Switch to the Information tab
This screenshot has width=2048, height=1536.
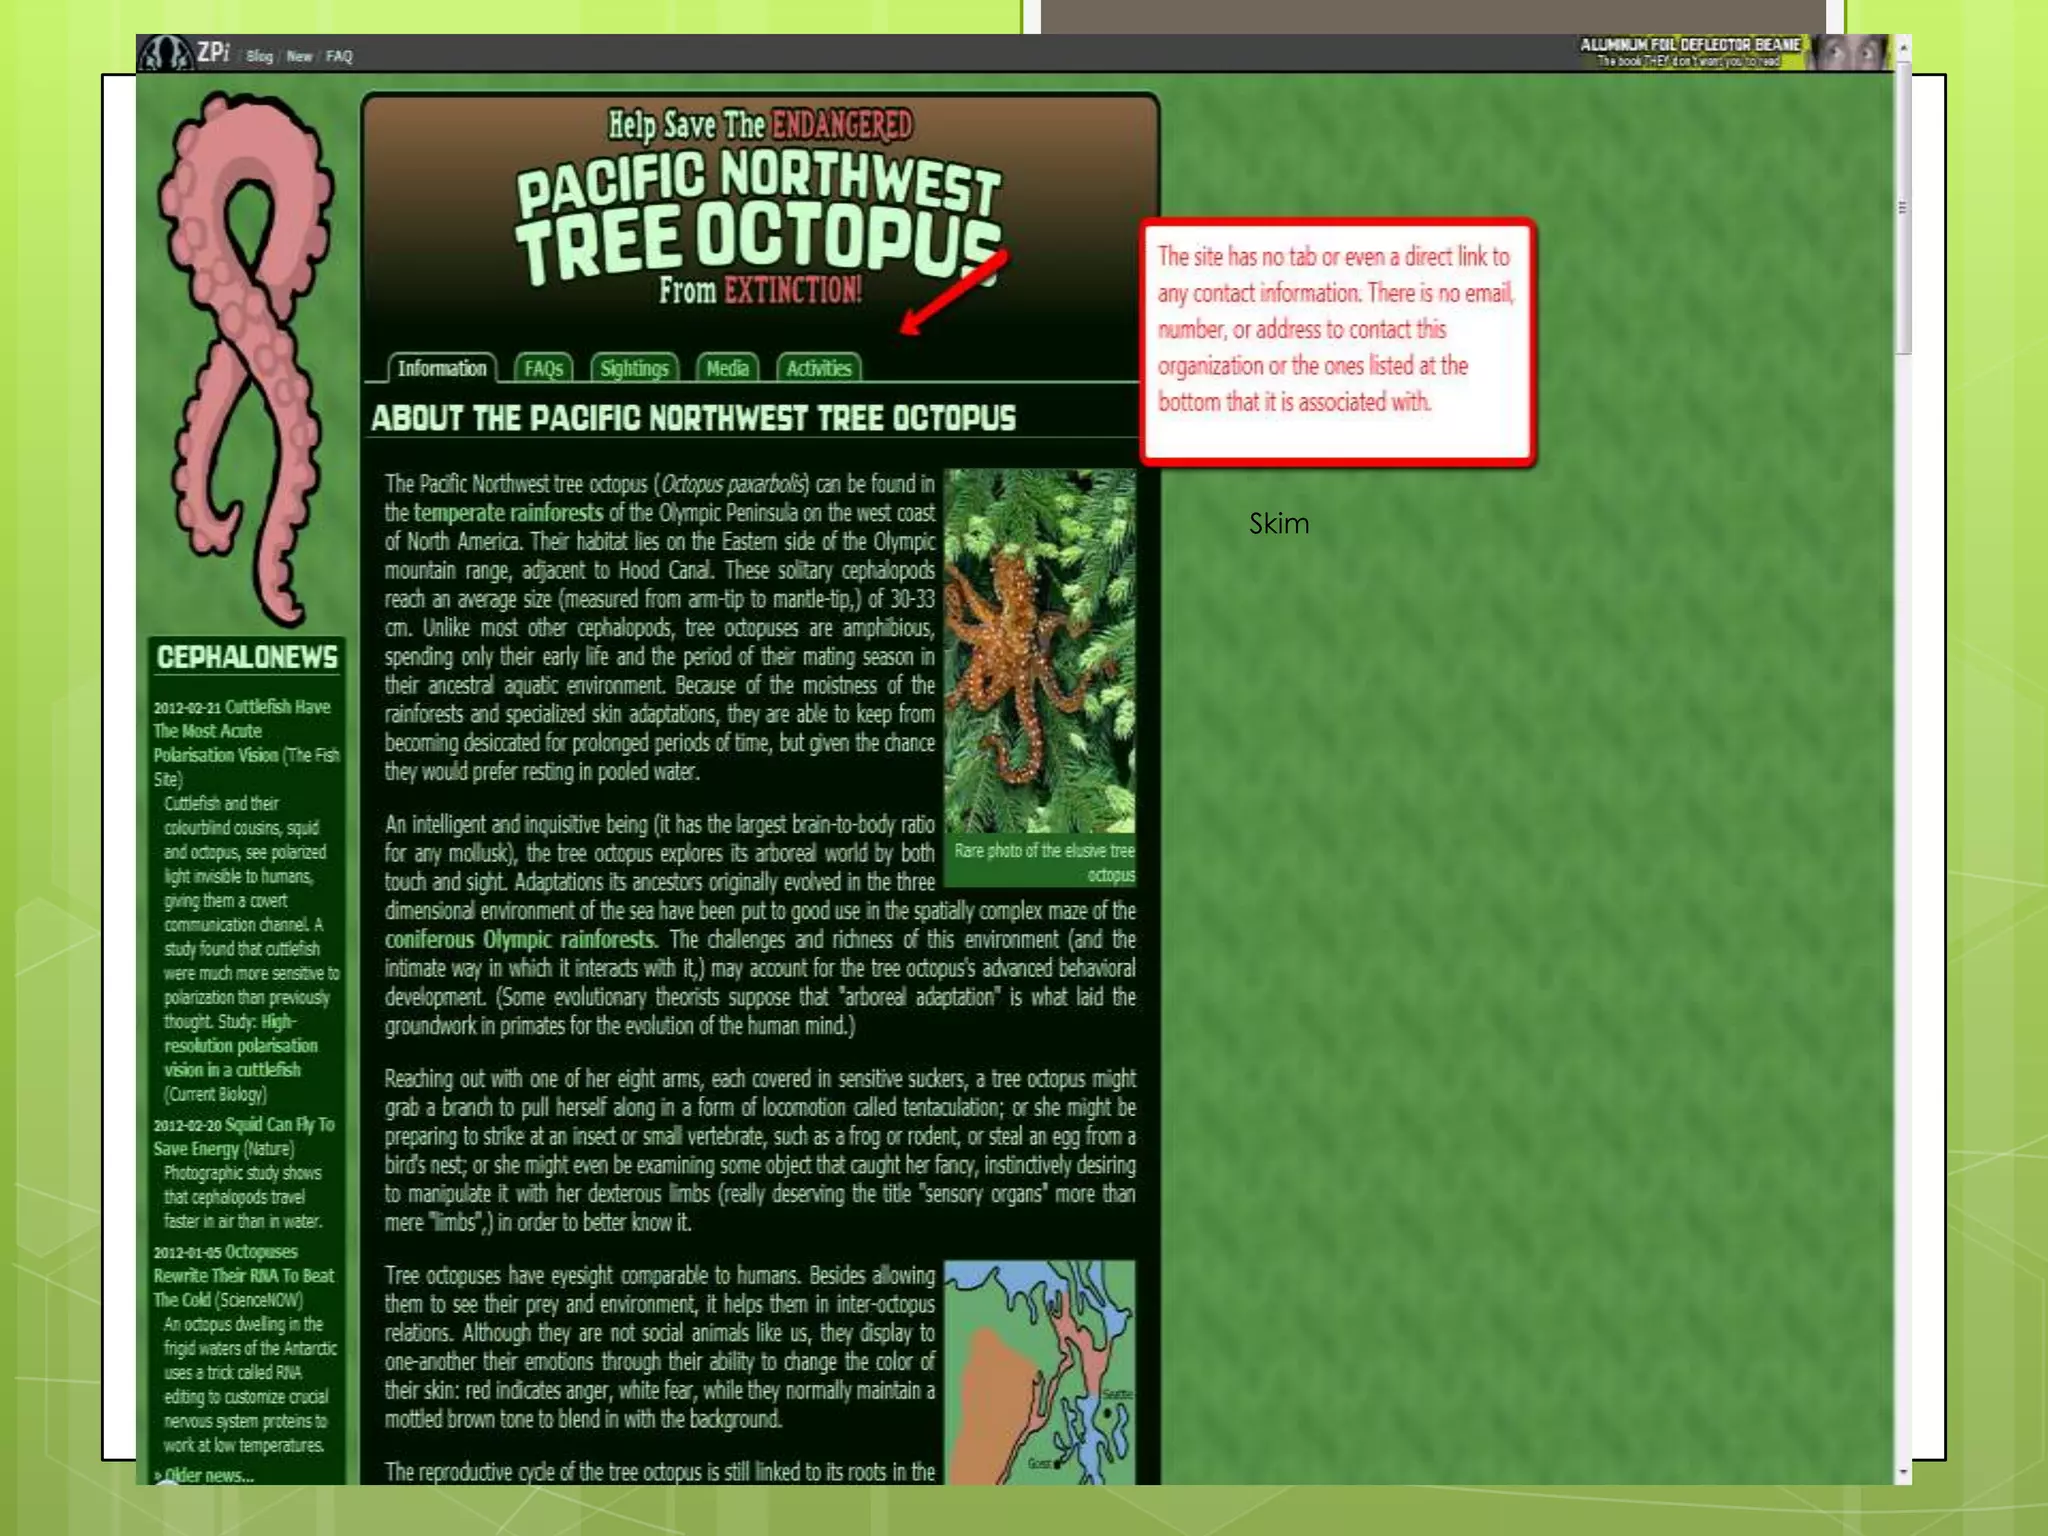[441, 368]
